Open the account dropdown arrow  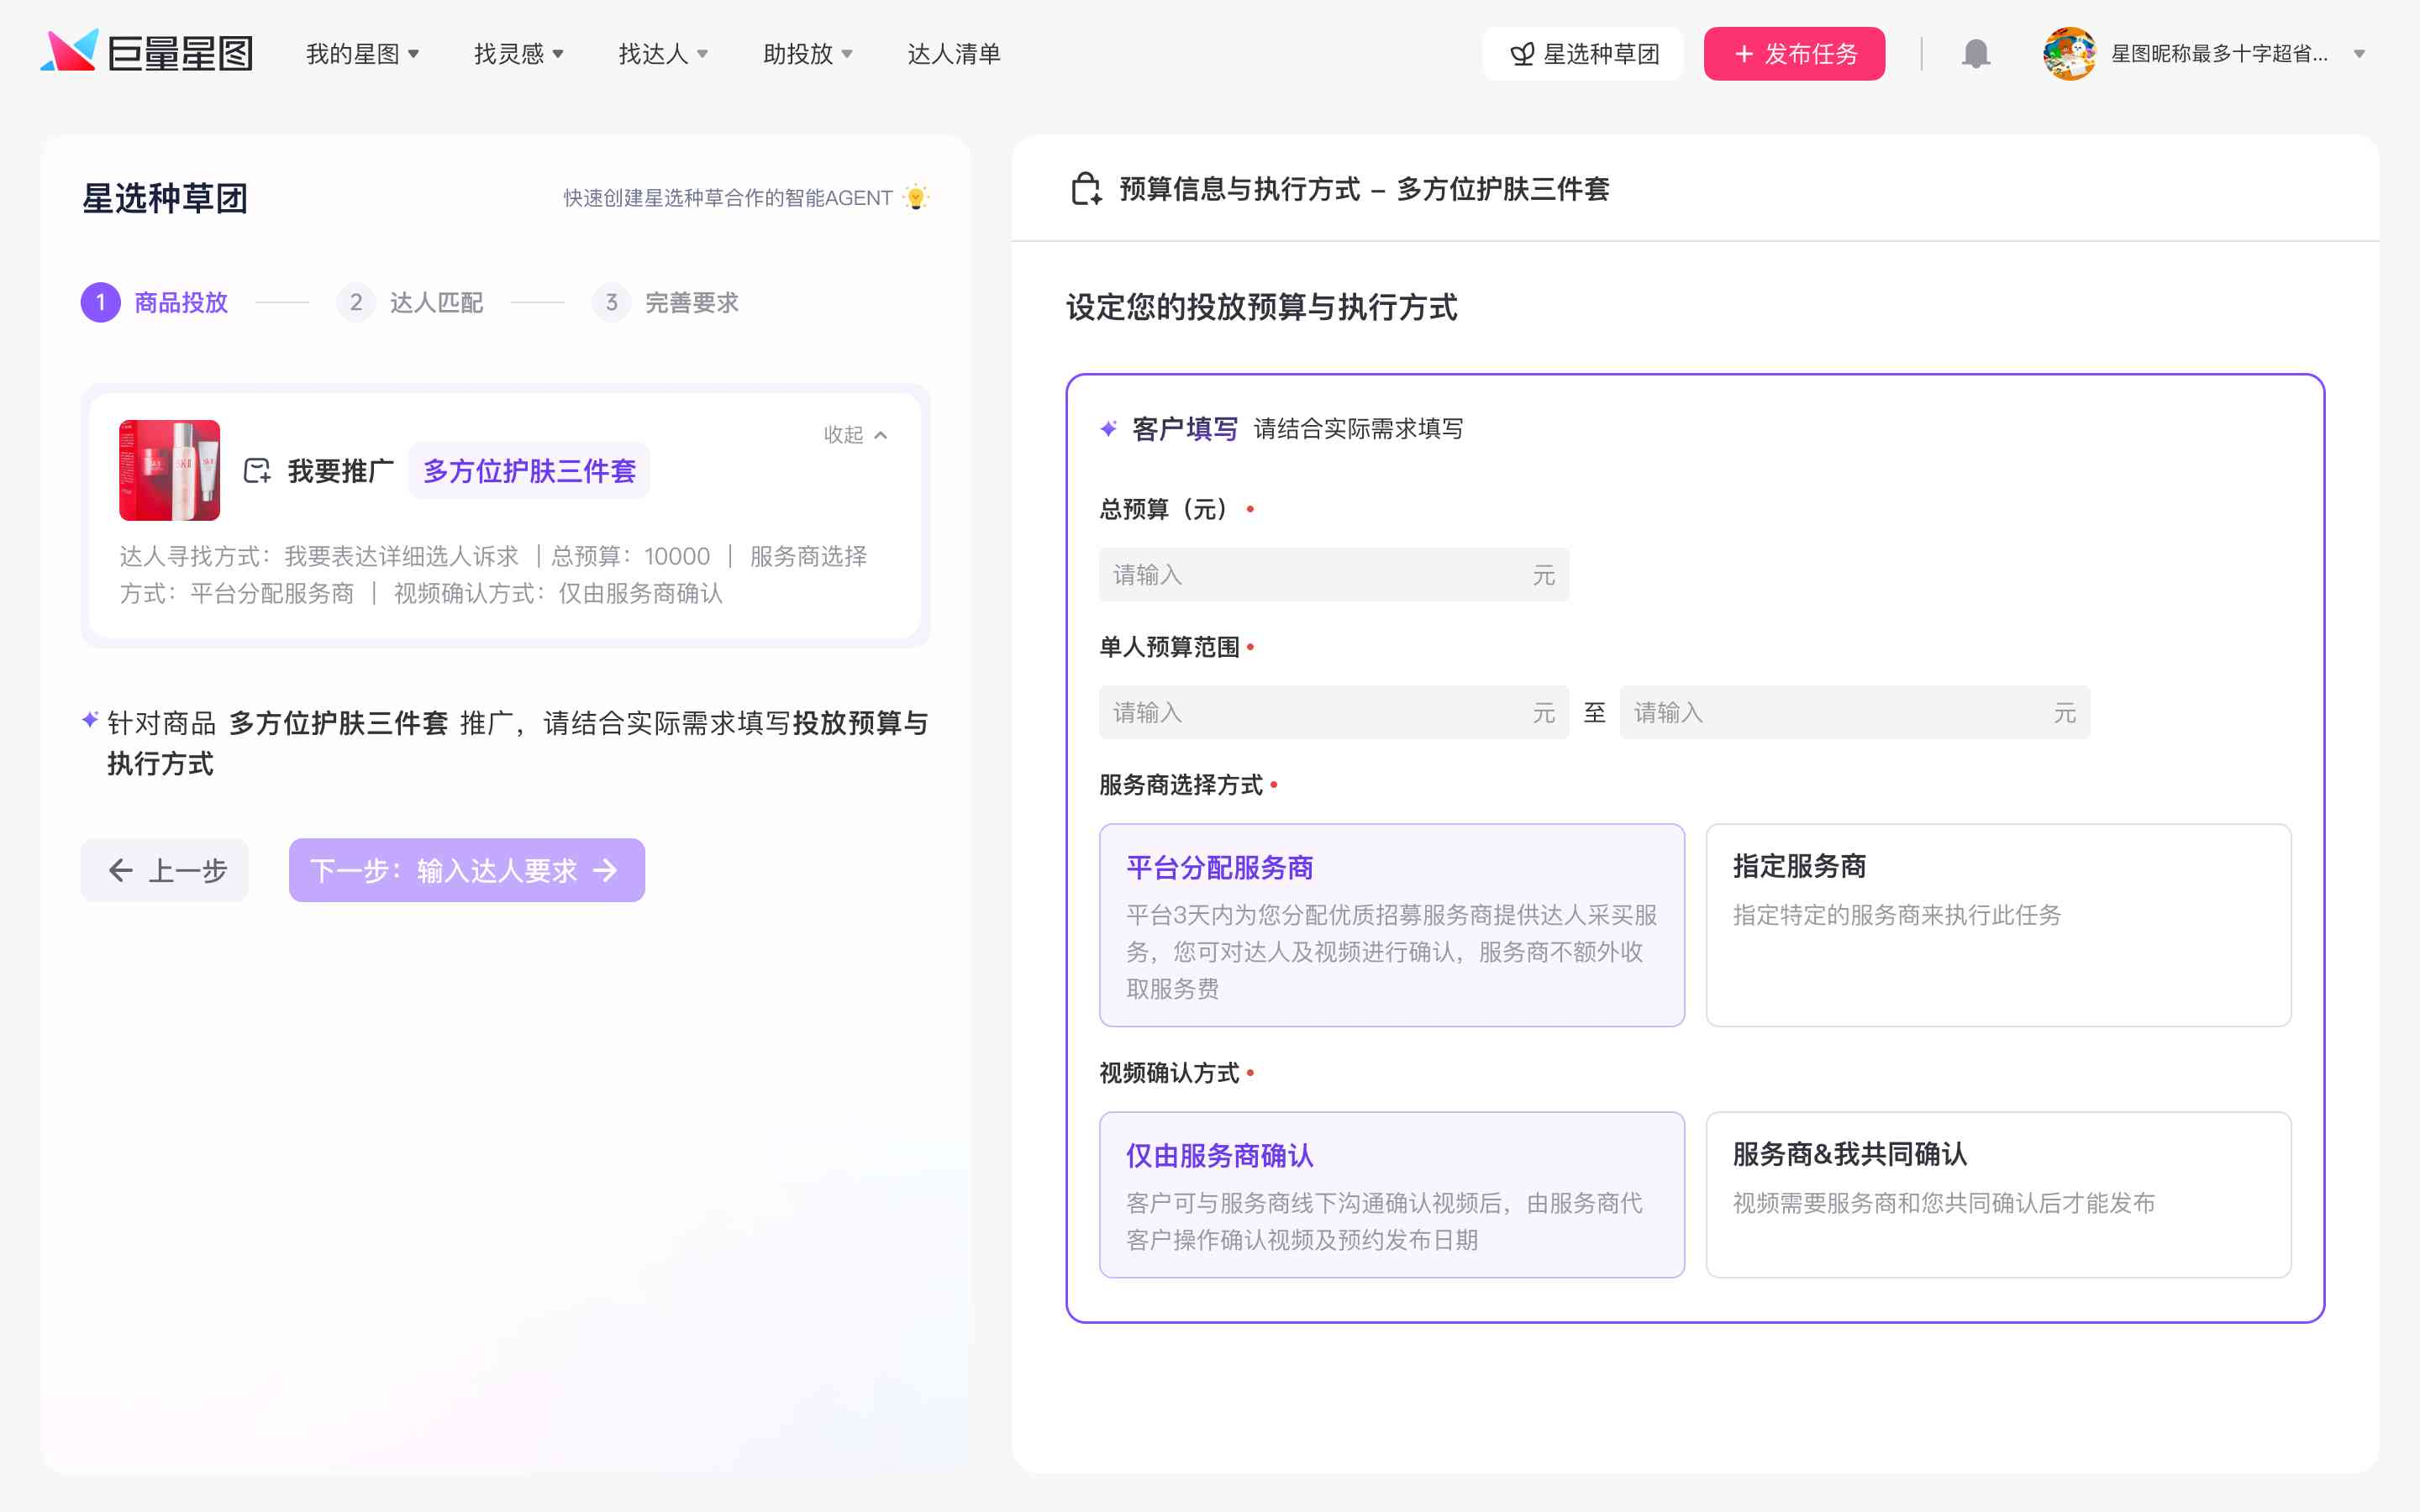pos(2359,54)
